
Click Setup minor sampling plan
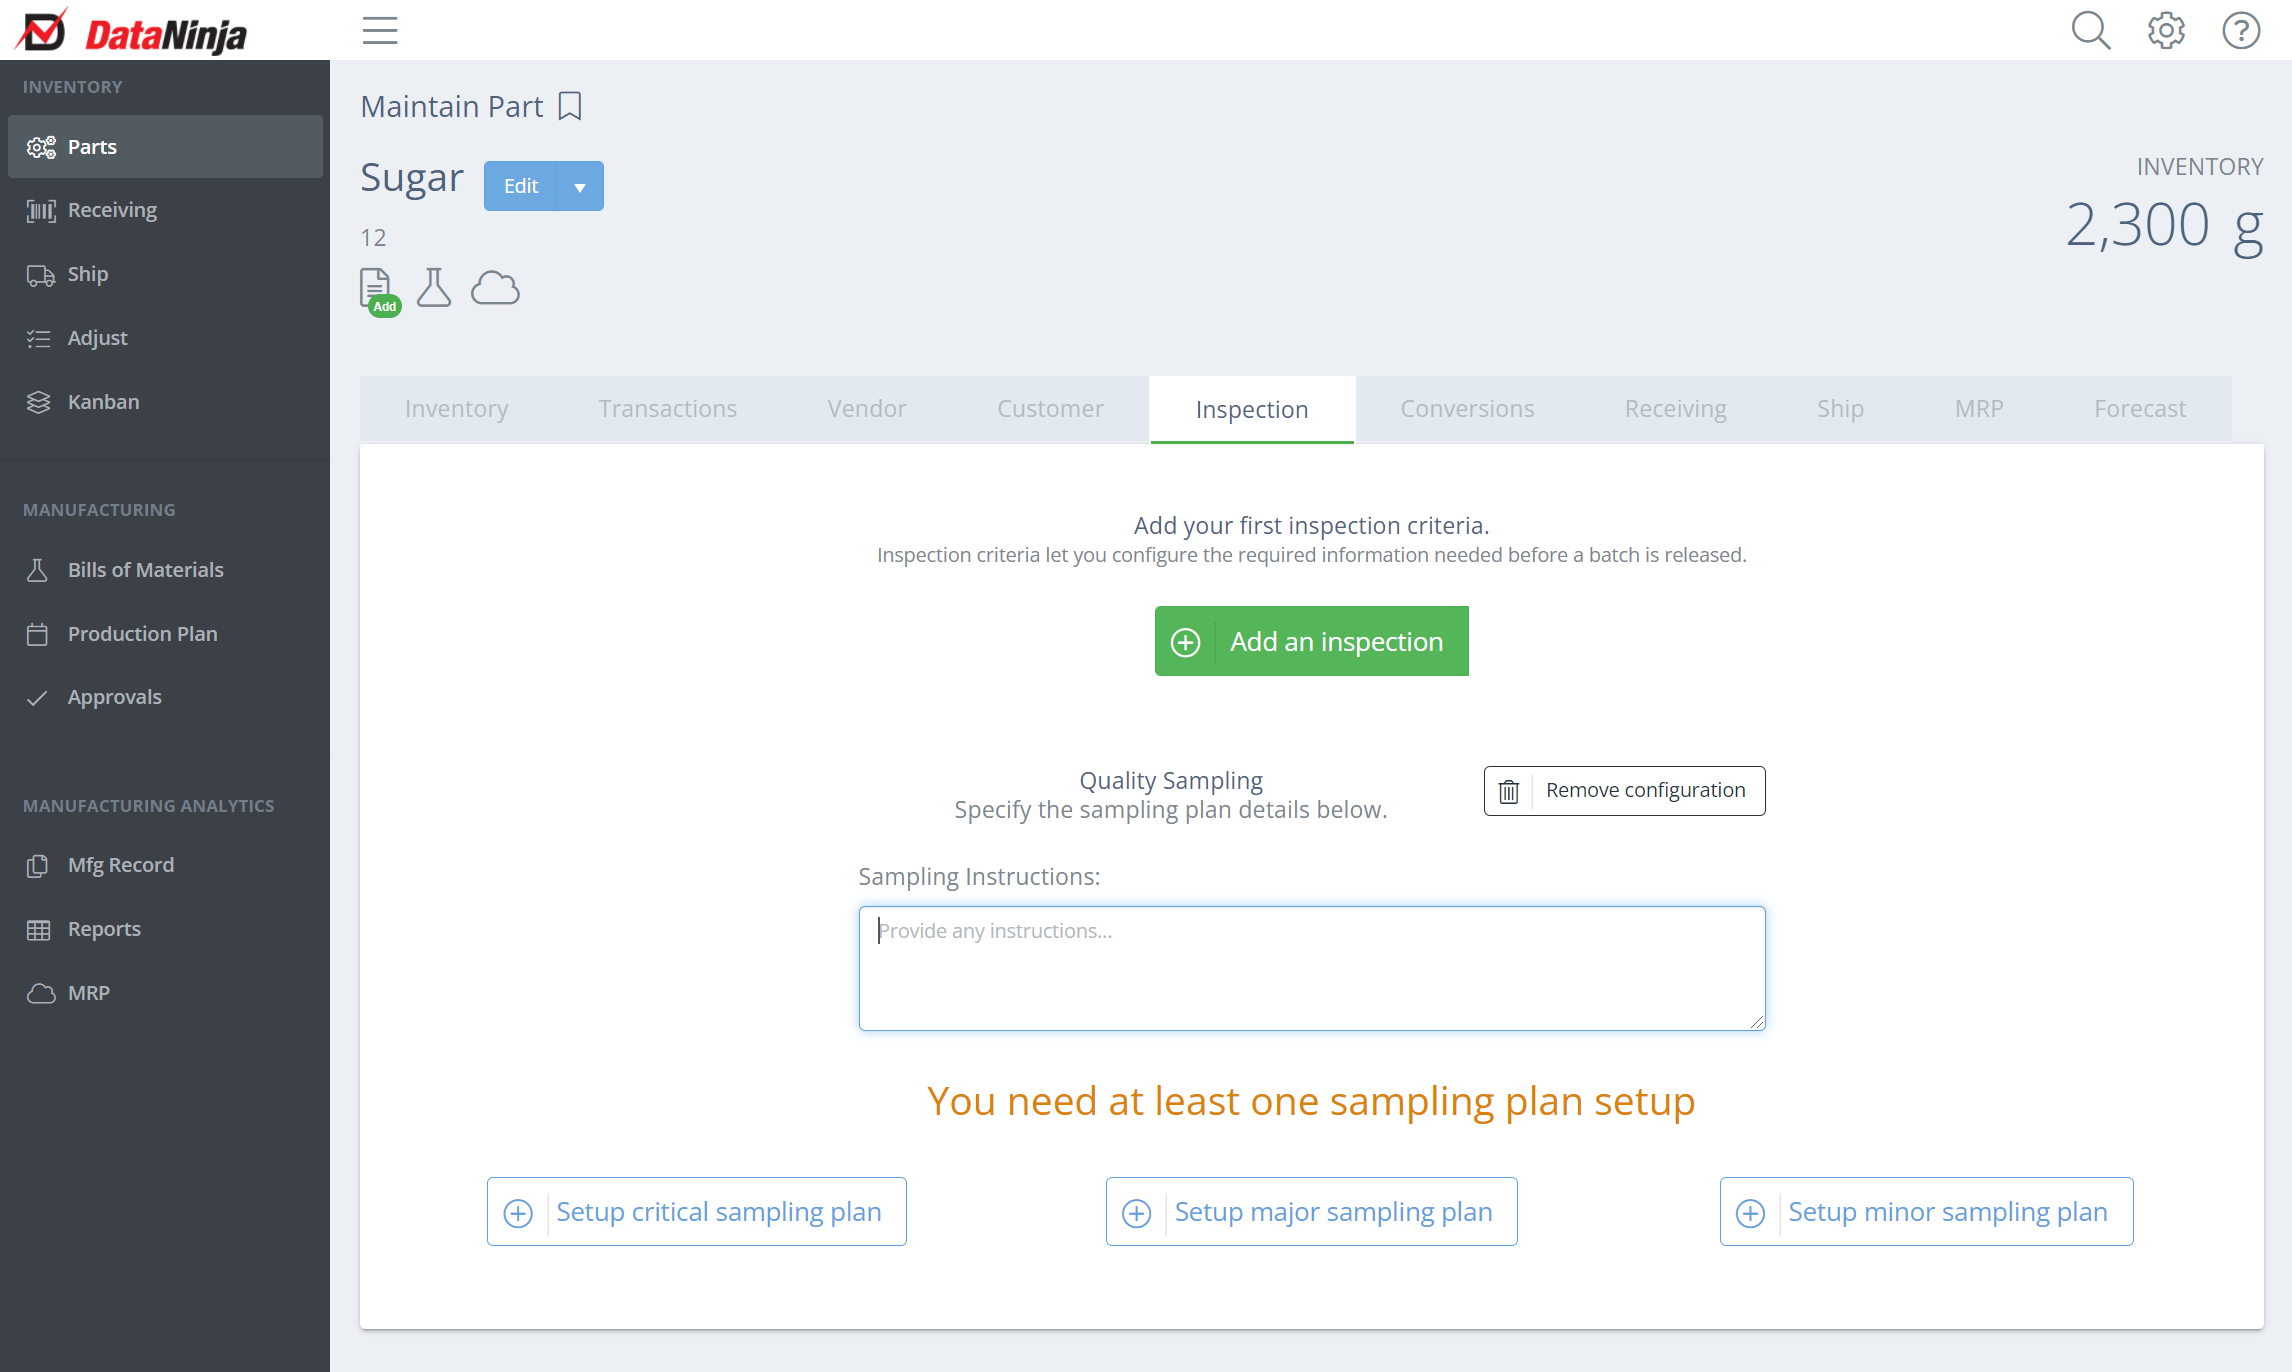click(x=1926, y=1212)
